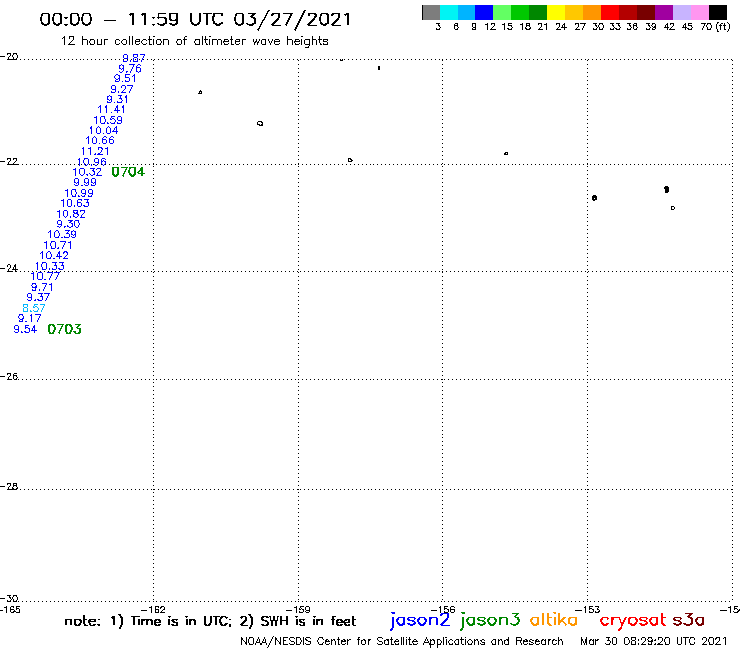
Task: Click the -26 latitude axis label
Action: pos(9,376)
